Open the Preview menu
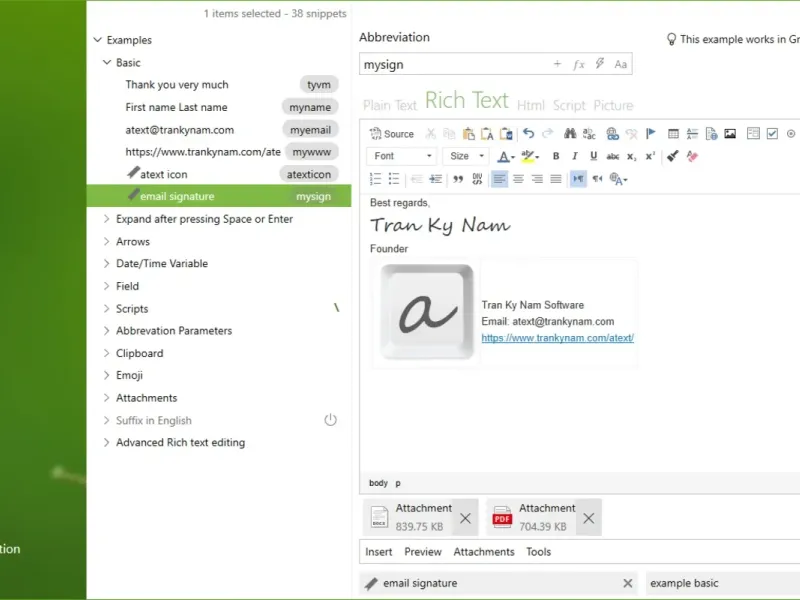This screenshot has height=600, width=800. [x=422, y=552]
